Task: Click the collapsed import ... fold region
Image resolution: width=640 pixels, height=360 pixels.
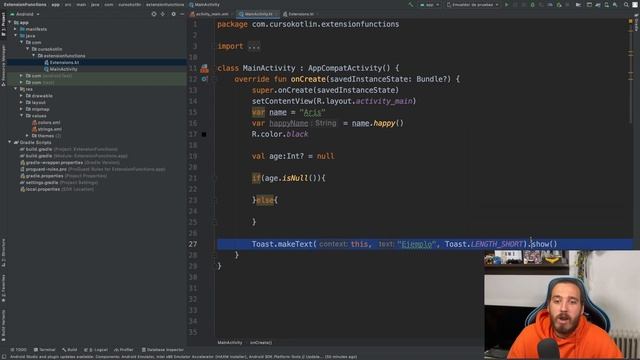Action: tap(253, 46)
